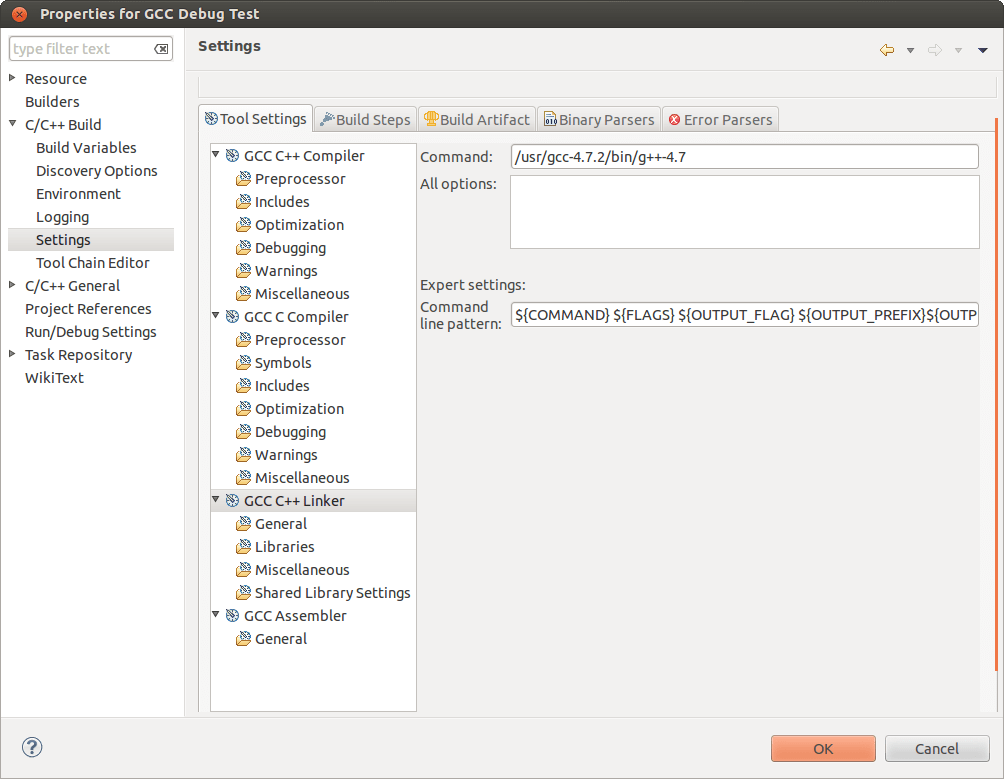Click the C++ Compiler Warnings option icon
Viewport: 1004px width, 779px height.
click(x=243, y=271)
